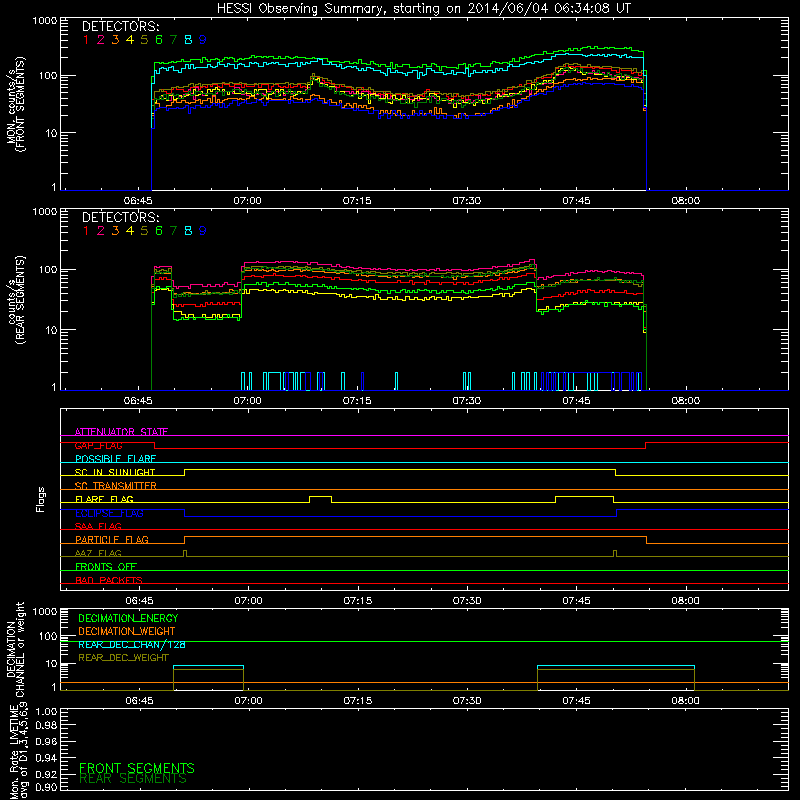Click the 0.92 value on livetime axis

pyautogui.click(x=46, y=774)
